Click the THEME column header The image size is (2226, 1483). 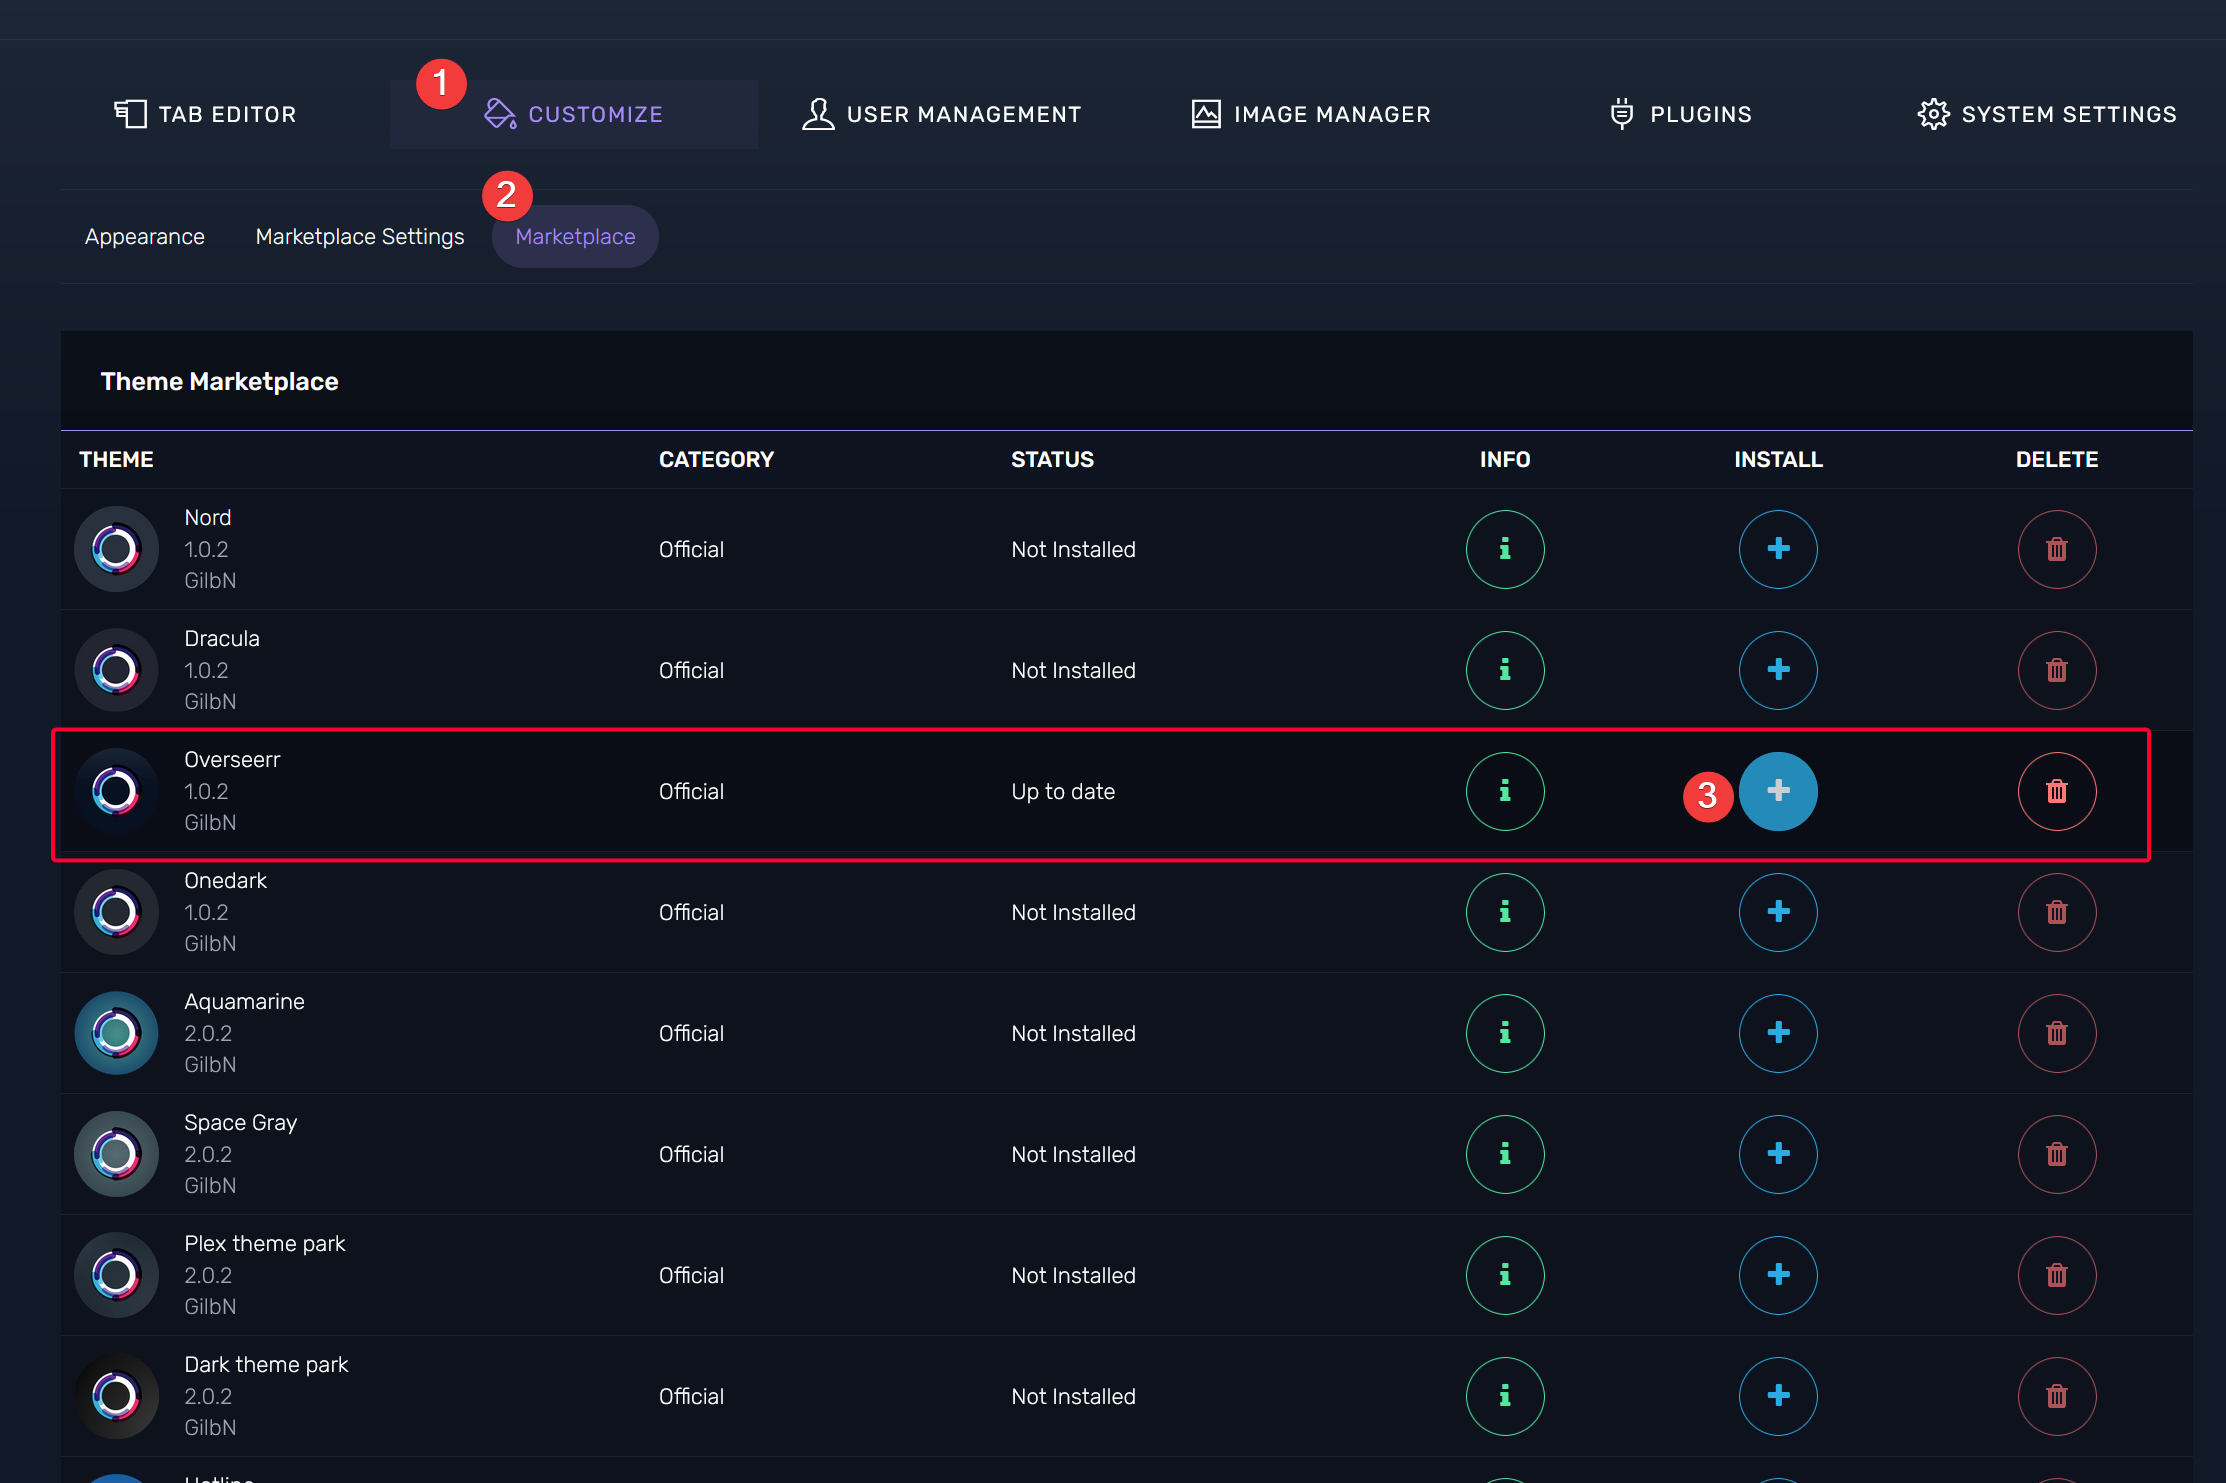[116, 459]
